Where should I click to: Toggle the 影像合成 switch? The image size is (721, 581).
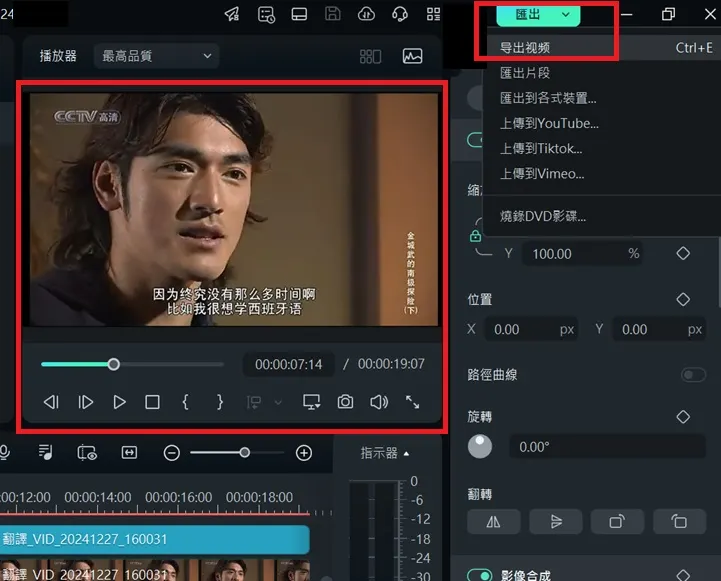tap(480, 575)
